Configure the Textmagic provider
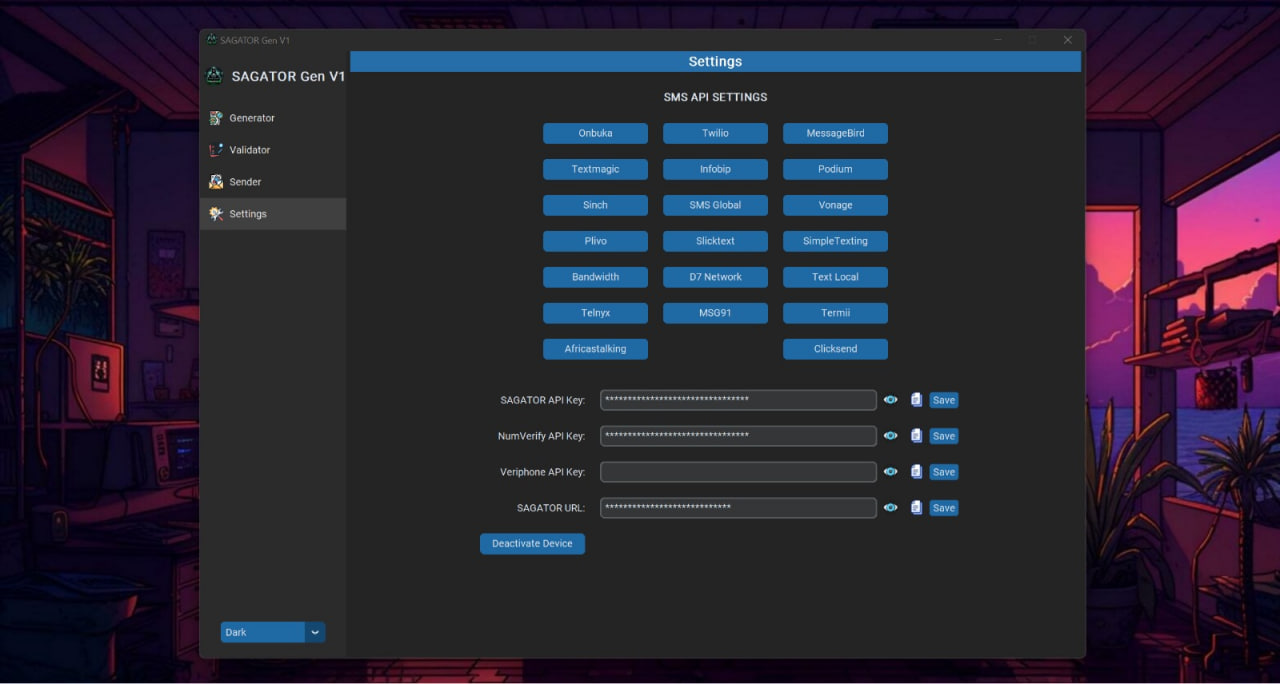The image size is (1280, 684). 595,169
